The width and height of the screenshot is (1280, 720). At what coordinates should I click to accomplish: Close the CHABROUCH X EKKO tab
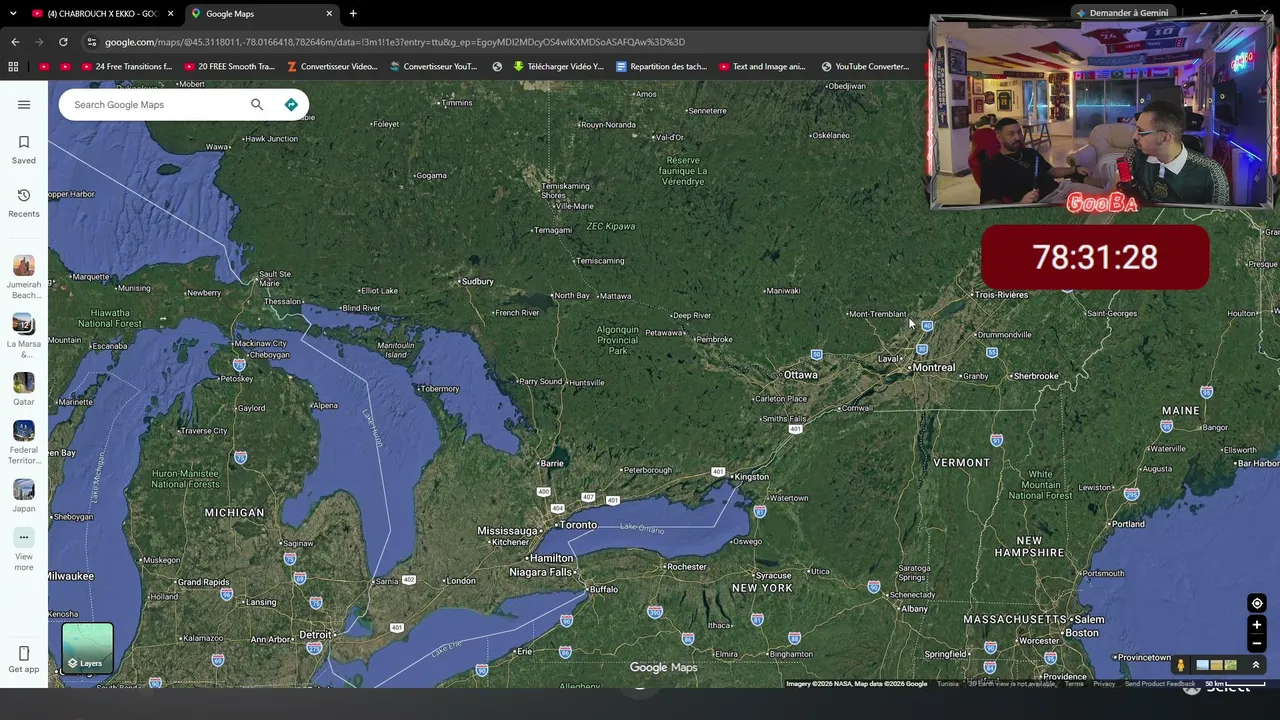170,14
